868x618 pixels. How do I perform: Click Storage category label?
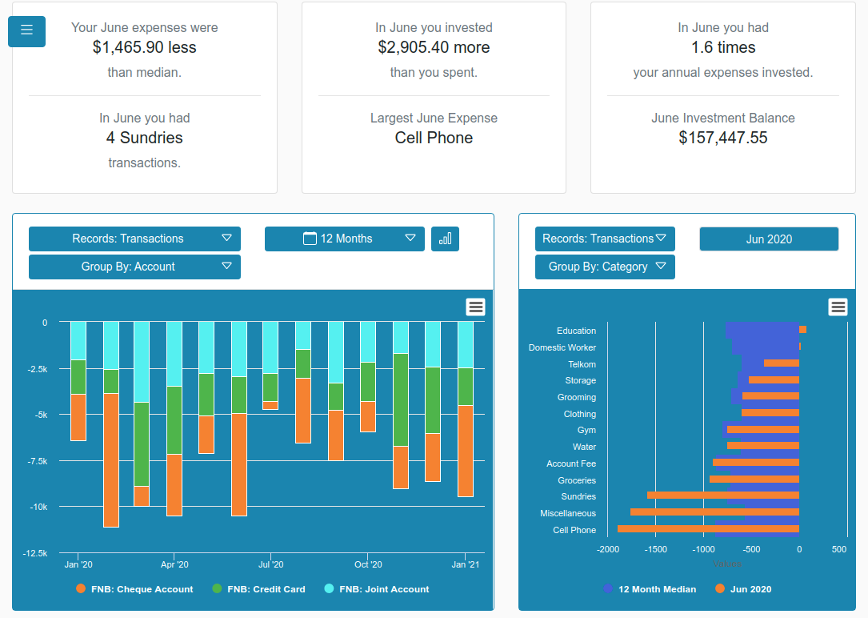click(580, 380)
